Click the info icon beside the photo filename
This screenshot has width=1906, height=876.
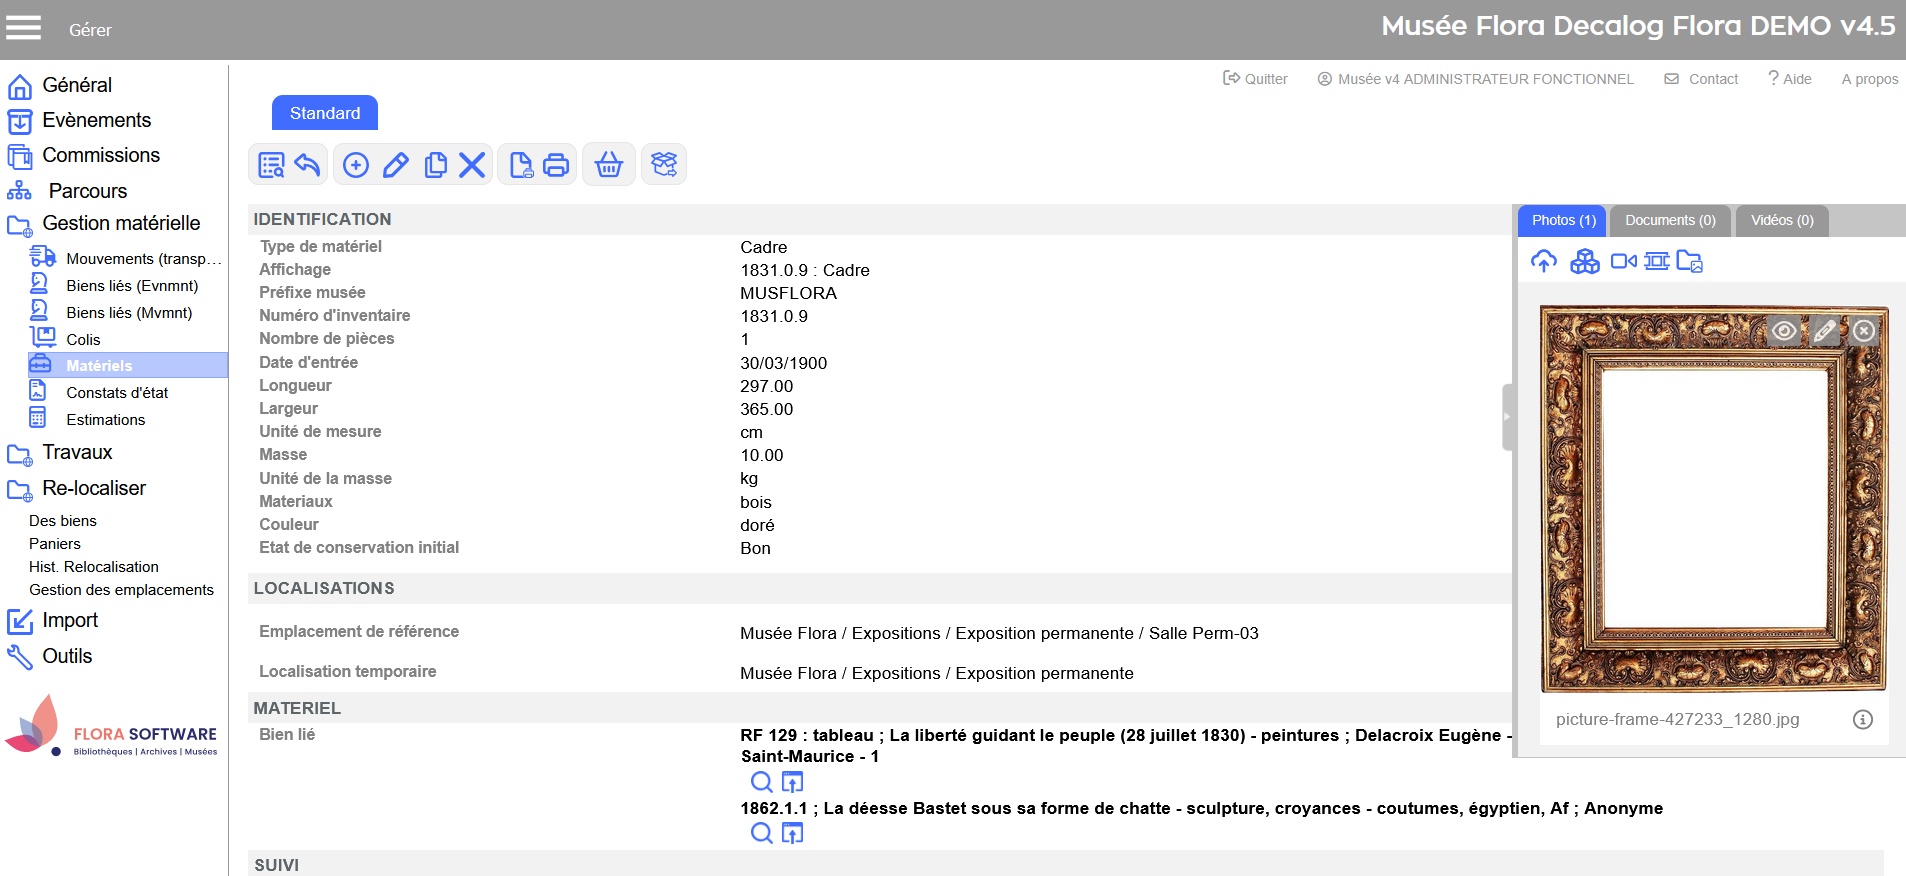click(1862, 720)
